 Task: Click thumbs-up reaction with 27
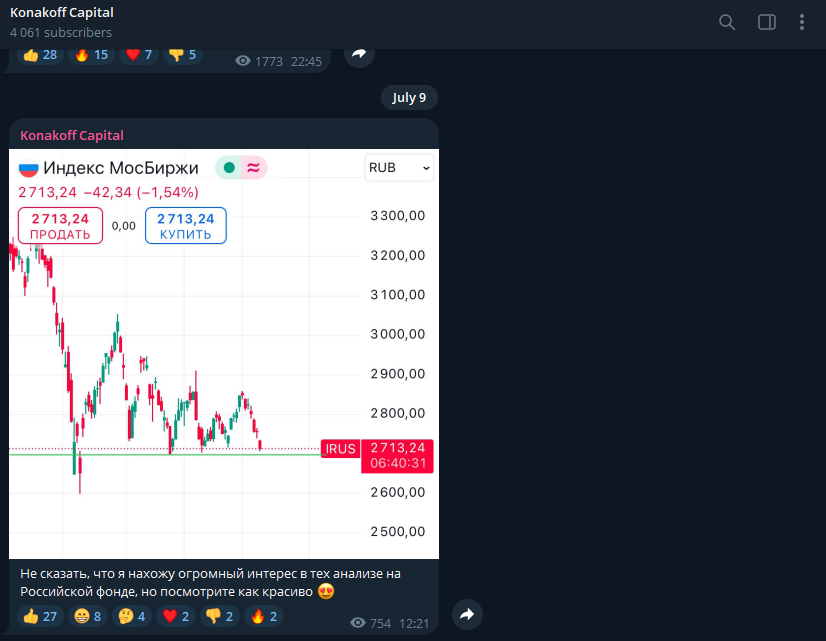(x=40, y=616)
